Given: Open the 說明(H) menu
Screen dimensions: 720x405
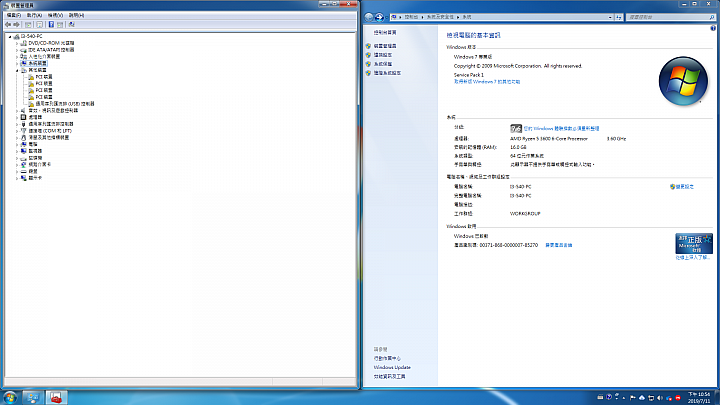Looking at the screenshot, I should click(x=76, y=15).
